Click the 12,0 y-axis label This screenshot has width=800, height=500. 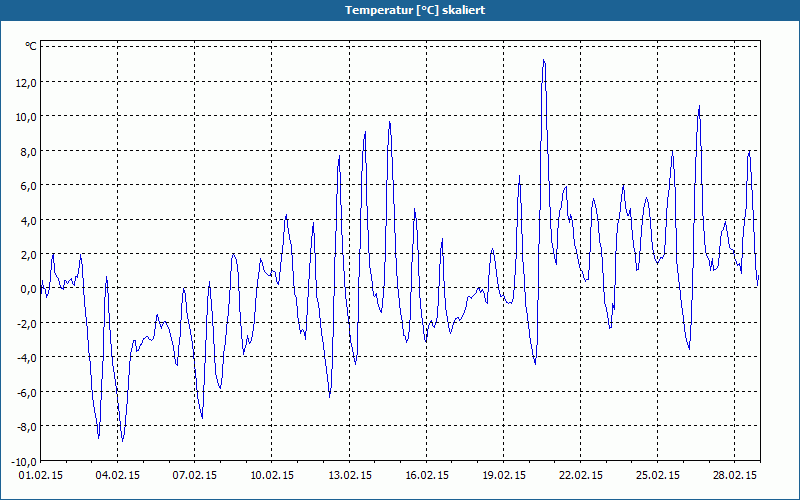26,83
